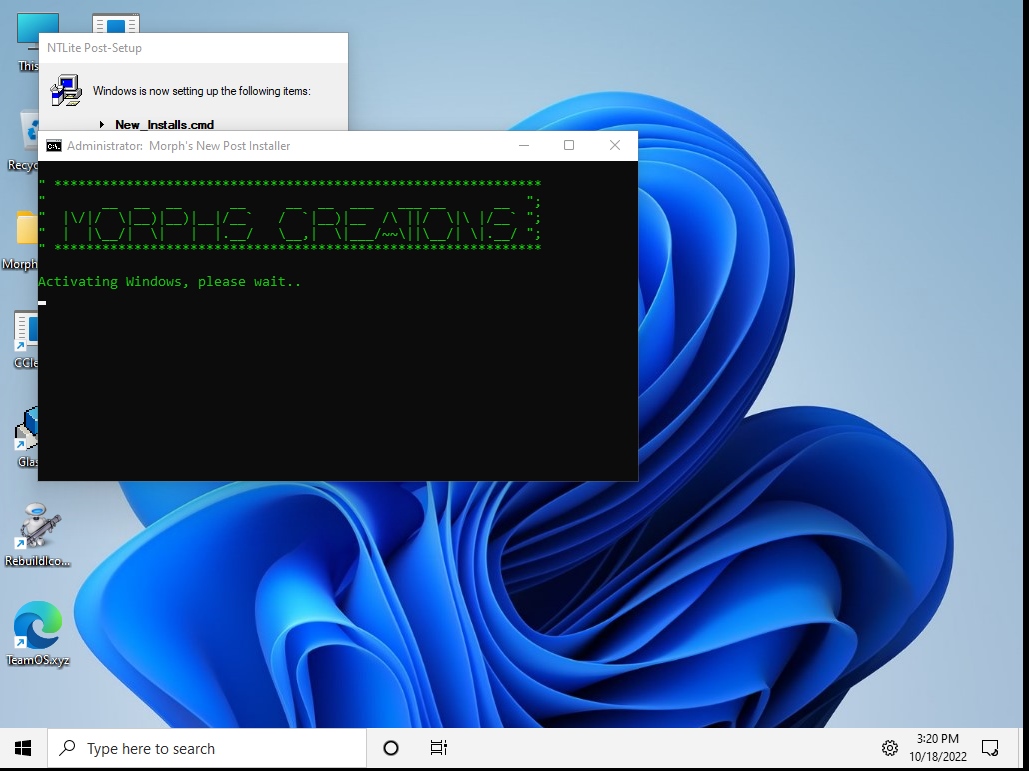Maximize the Morph's New Post Installer window
1029x771 pixels.
tap(569, 146)
